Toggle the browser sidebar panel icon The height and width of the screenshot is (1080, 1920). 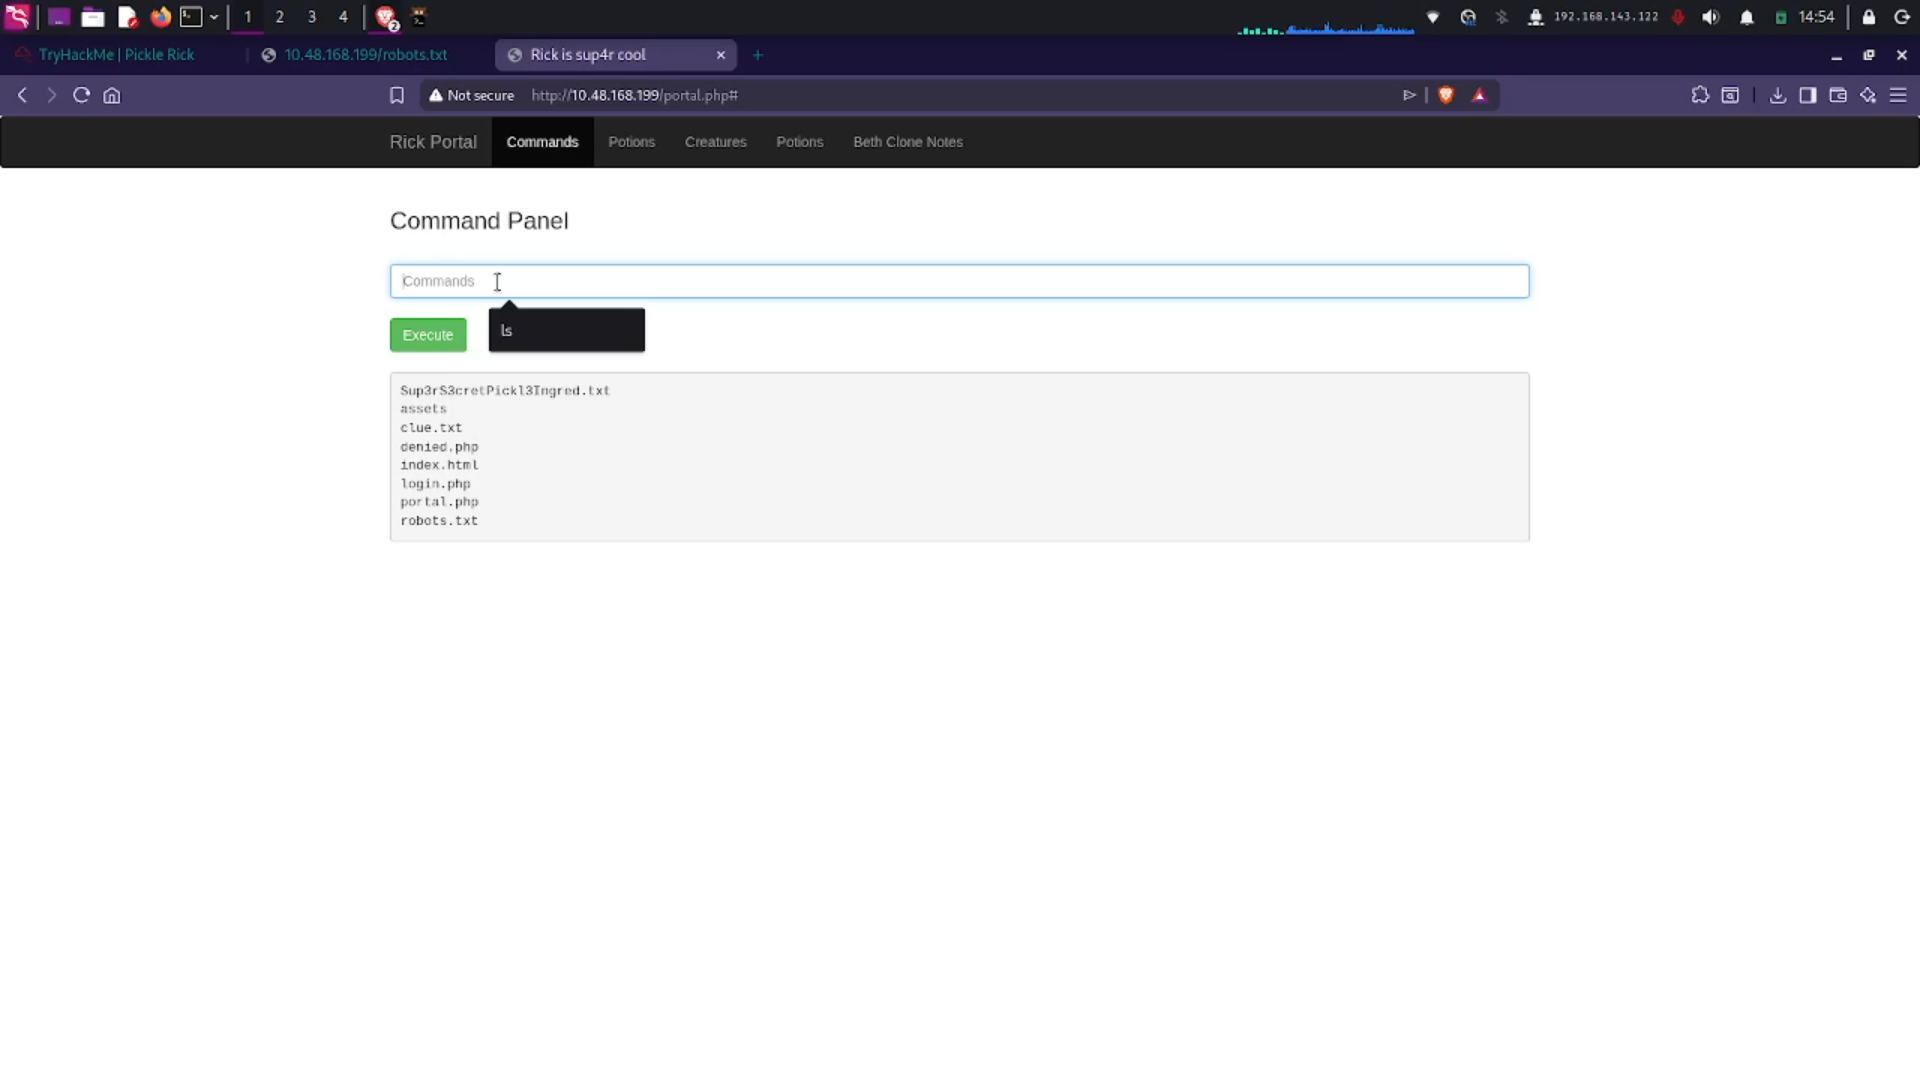point(1808,95)
